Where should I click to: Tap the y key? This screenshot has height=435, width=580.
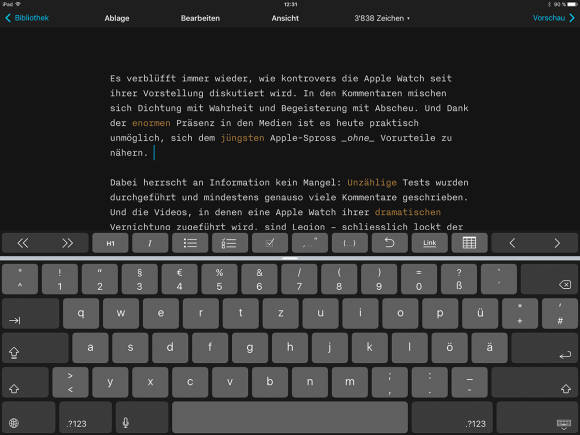[110, 382]
